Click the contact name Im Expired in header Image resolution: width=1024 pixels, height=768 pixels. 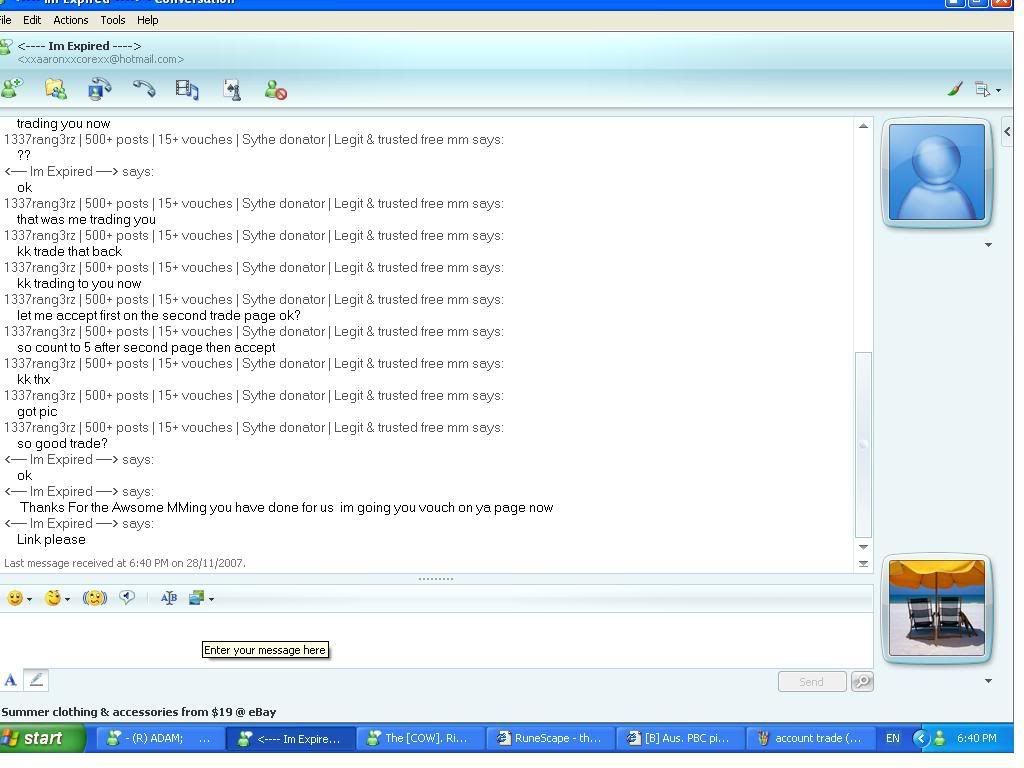[x=79, y=46]
